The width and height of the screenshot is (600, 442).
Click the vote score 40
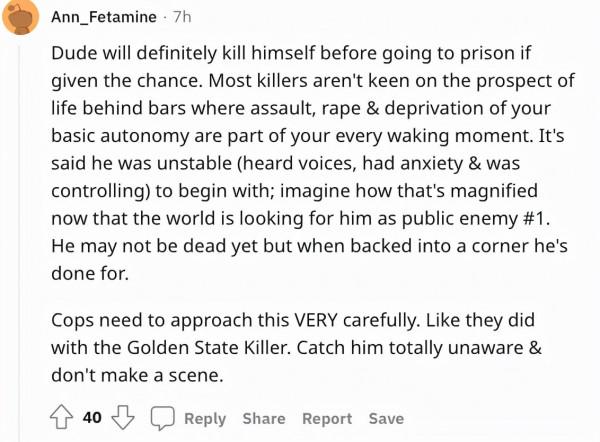[x=92, y=418]
